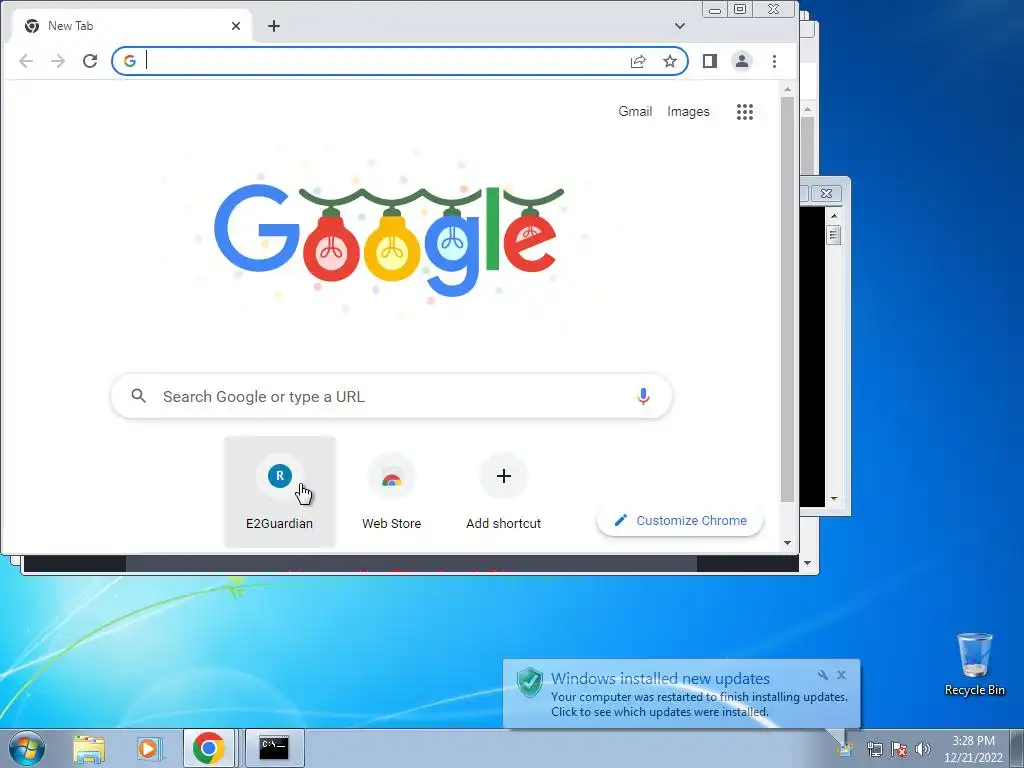Click the Search Google or type a URL box

392,396
